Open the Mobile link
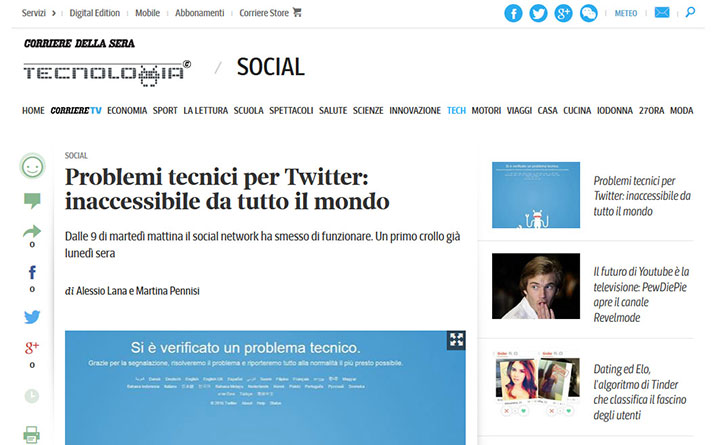 tap(147, 13)
